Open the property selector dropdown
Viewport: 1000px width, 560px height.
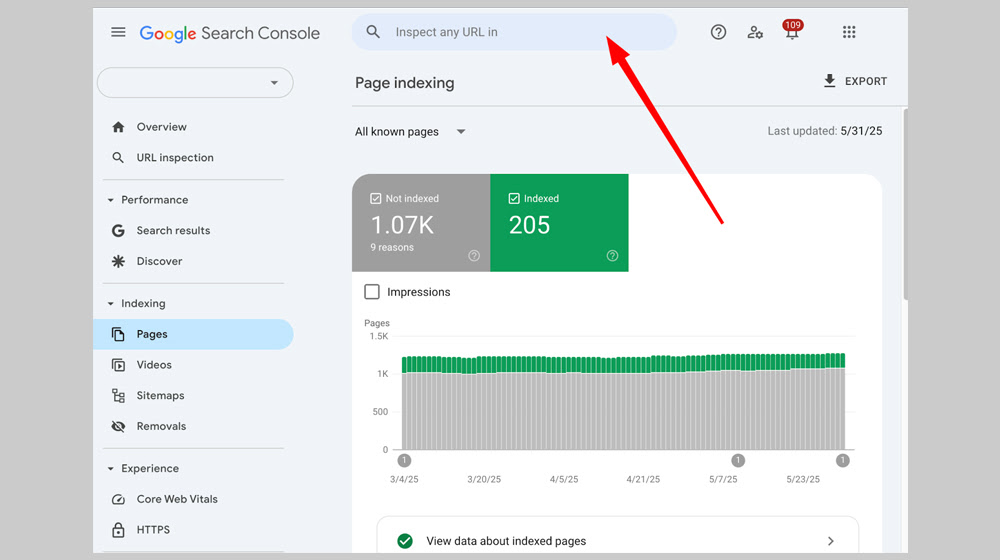(195, 83)
